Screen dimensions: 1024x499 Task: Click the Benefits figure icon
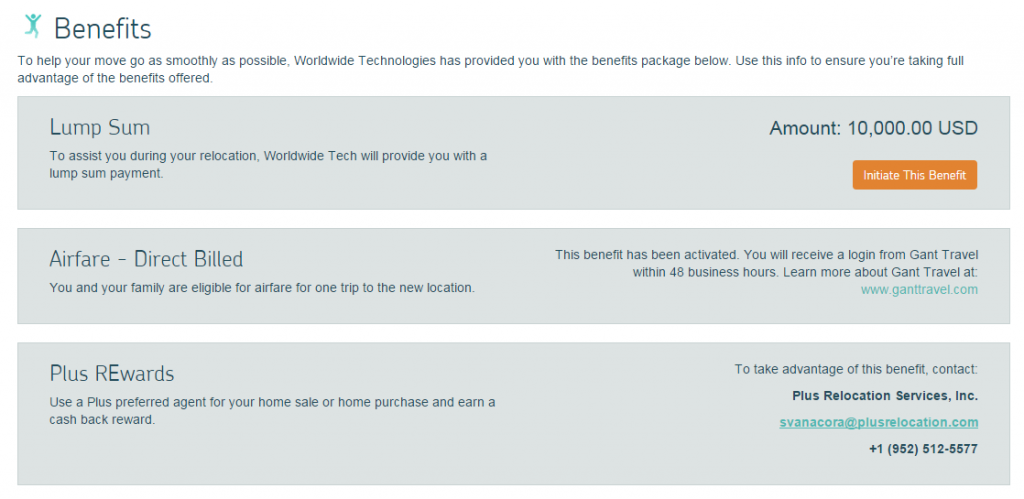click(x=33, y=26)
